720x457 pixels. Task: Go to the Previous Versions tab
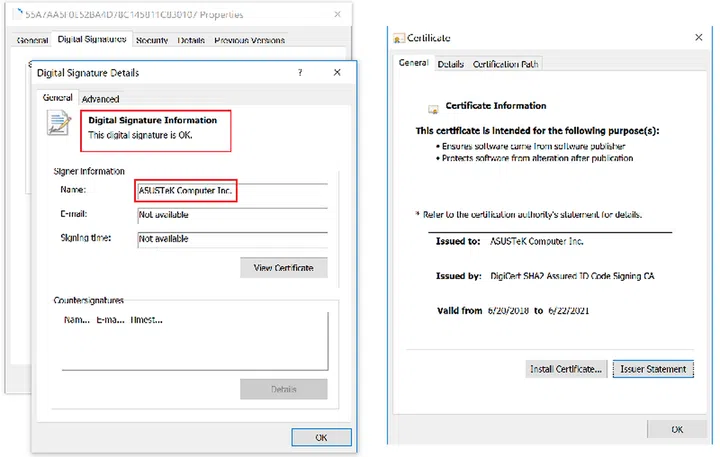249,40
